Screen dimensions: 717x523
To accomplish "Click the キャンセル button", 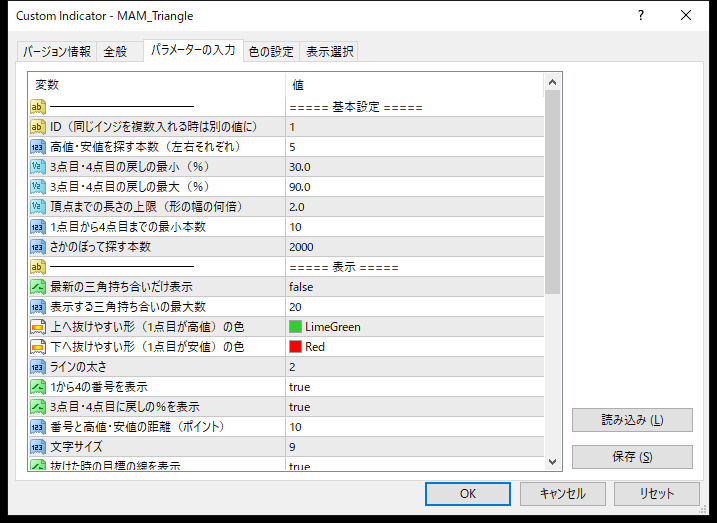I will pos(562,494).
